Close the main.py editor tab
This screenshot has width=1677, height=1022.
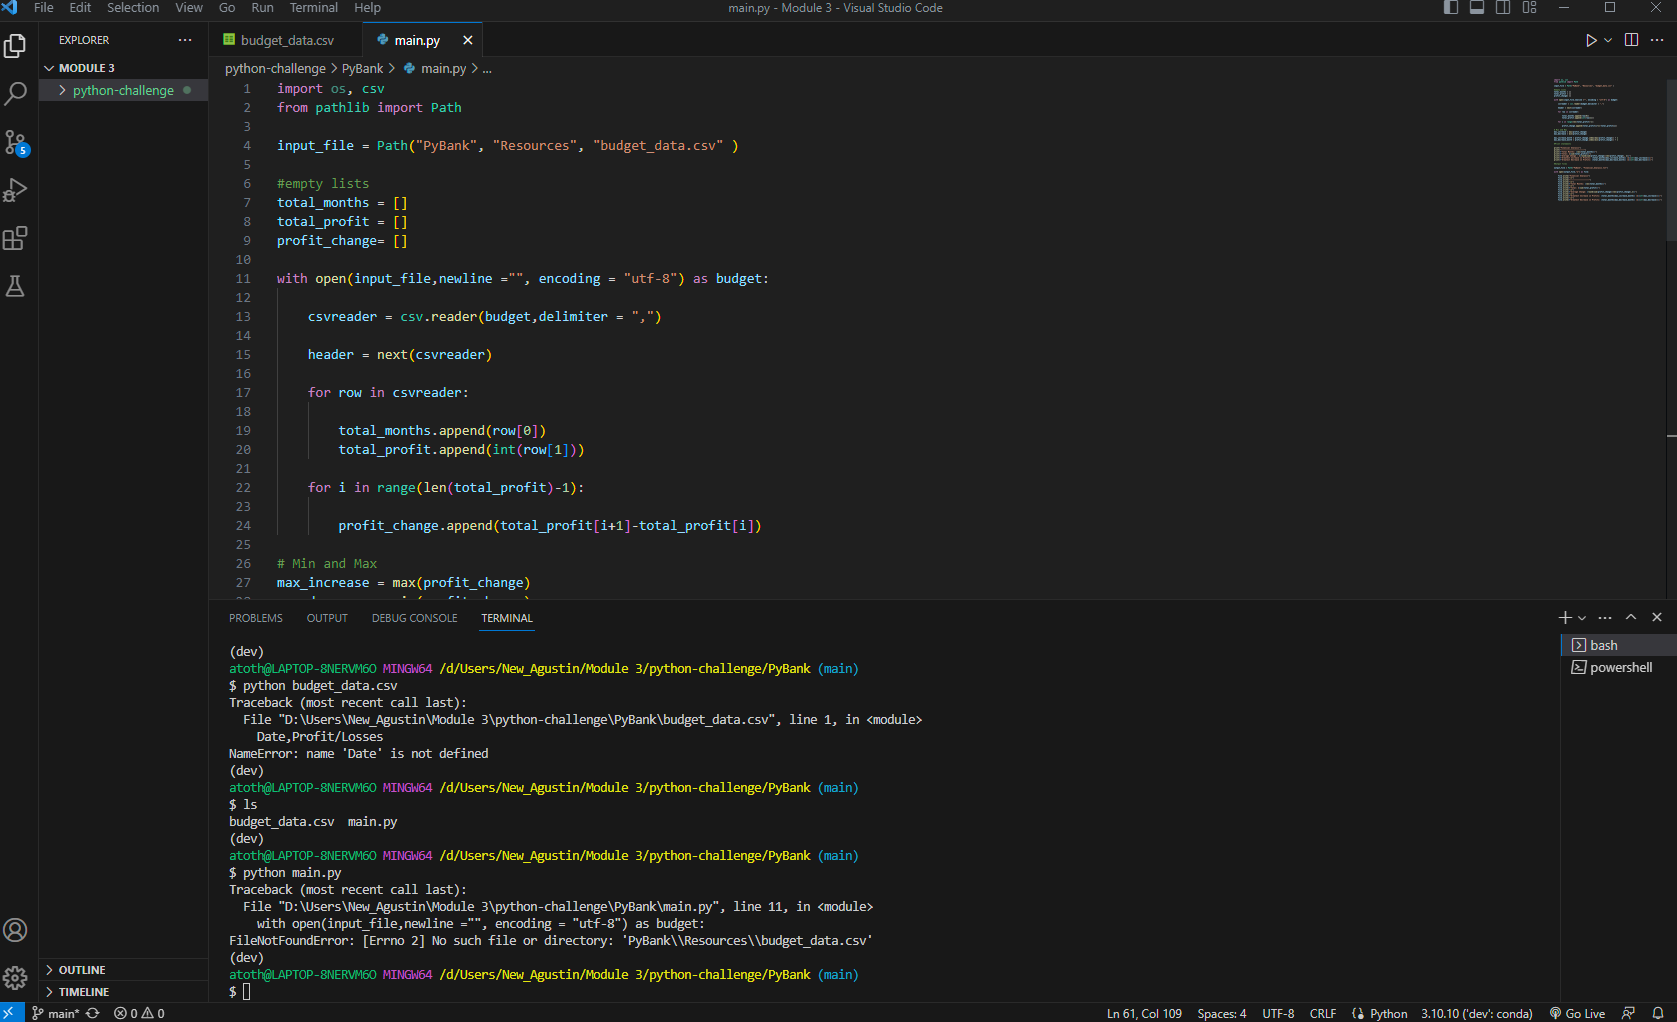click(467, 41)
